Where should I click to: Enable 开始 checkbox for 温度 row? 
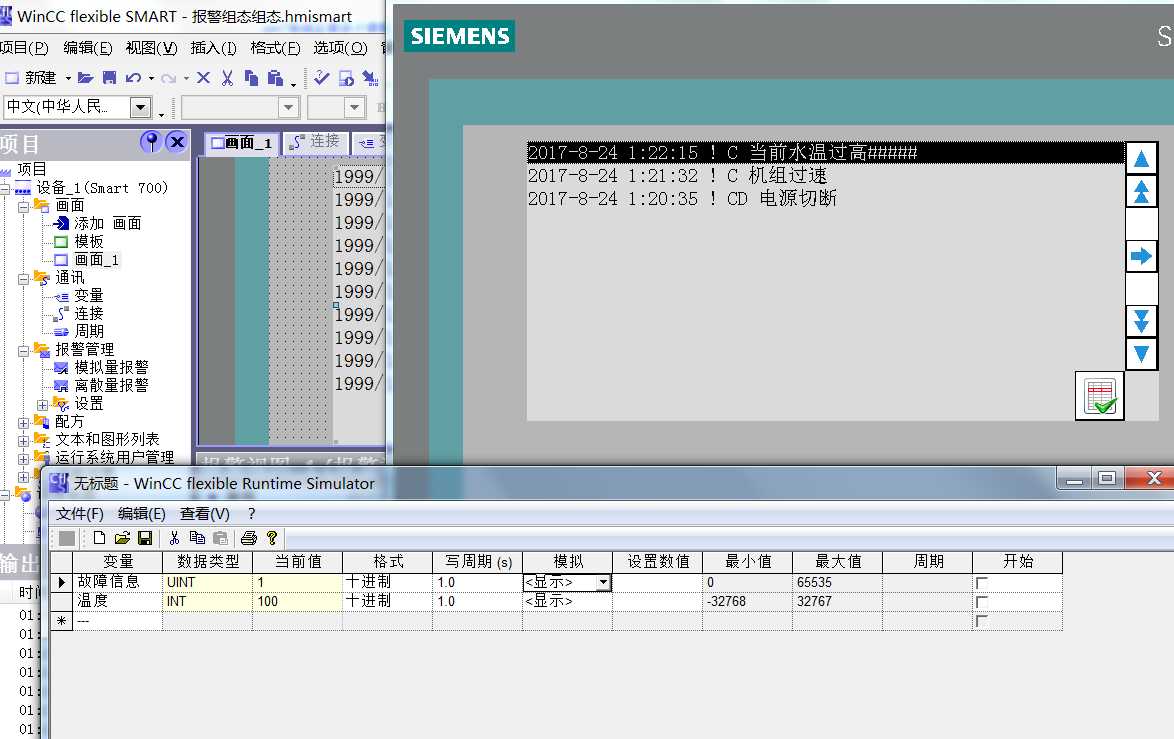[x=982, y=602]
